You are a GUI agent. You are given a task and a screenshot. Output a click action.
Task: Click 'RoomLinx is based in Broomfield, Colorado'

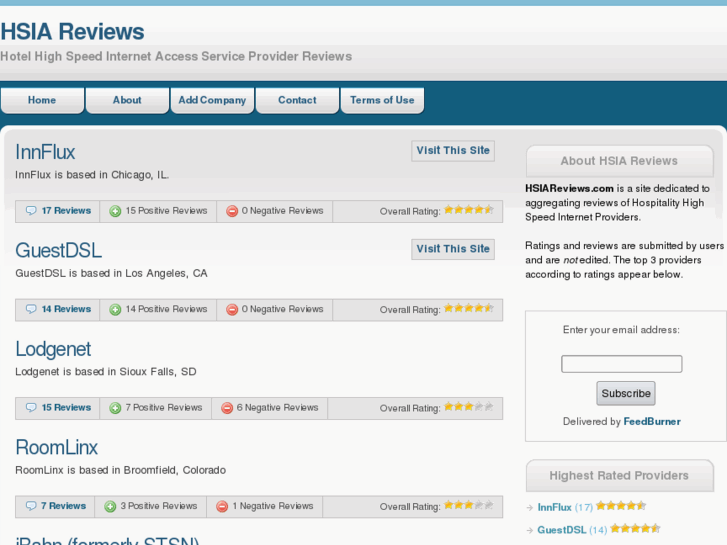[x=121, y=470]
